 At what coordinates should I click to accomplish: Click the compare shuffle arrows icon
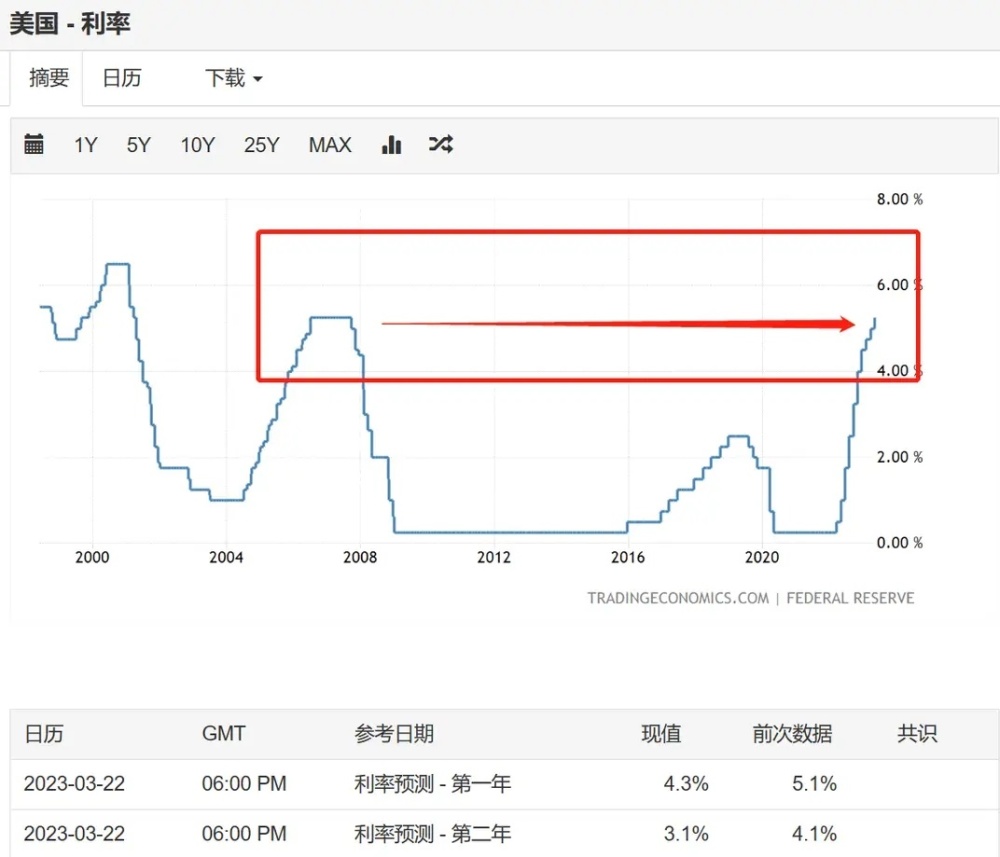tap(441, 144)
